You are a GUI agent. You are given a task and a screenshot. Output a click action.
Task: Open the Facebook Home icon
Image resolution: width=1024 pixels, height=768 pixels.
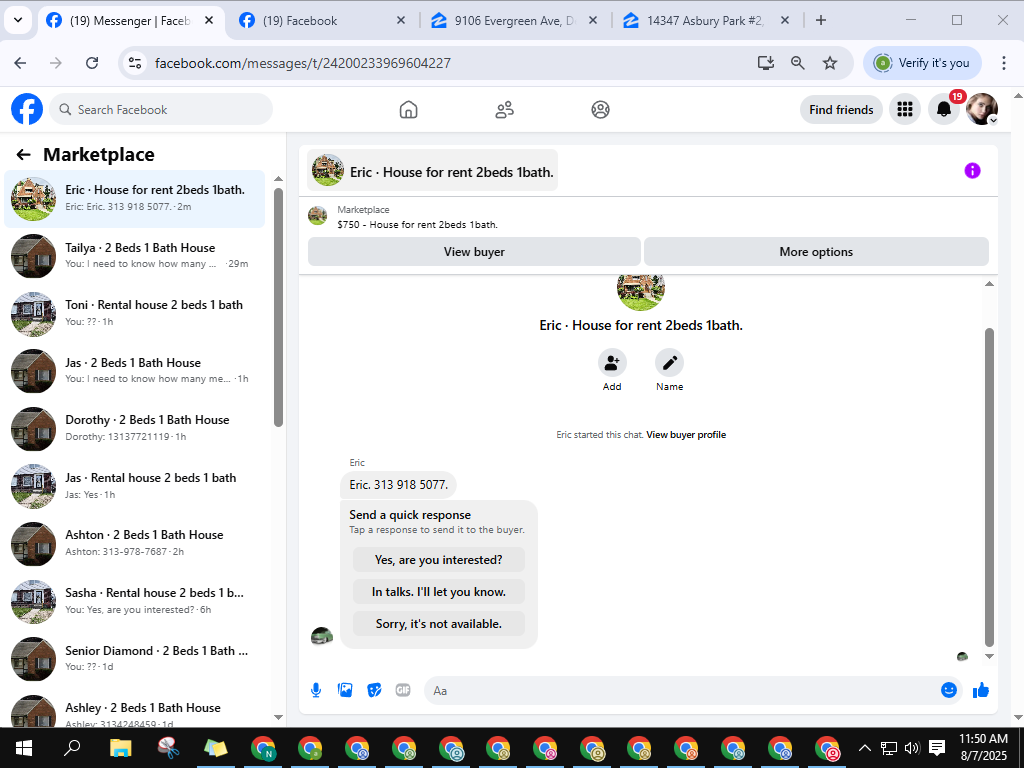click(408, 109)
